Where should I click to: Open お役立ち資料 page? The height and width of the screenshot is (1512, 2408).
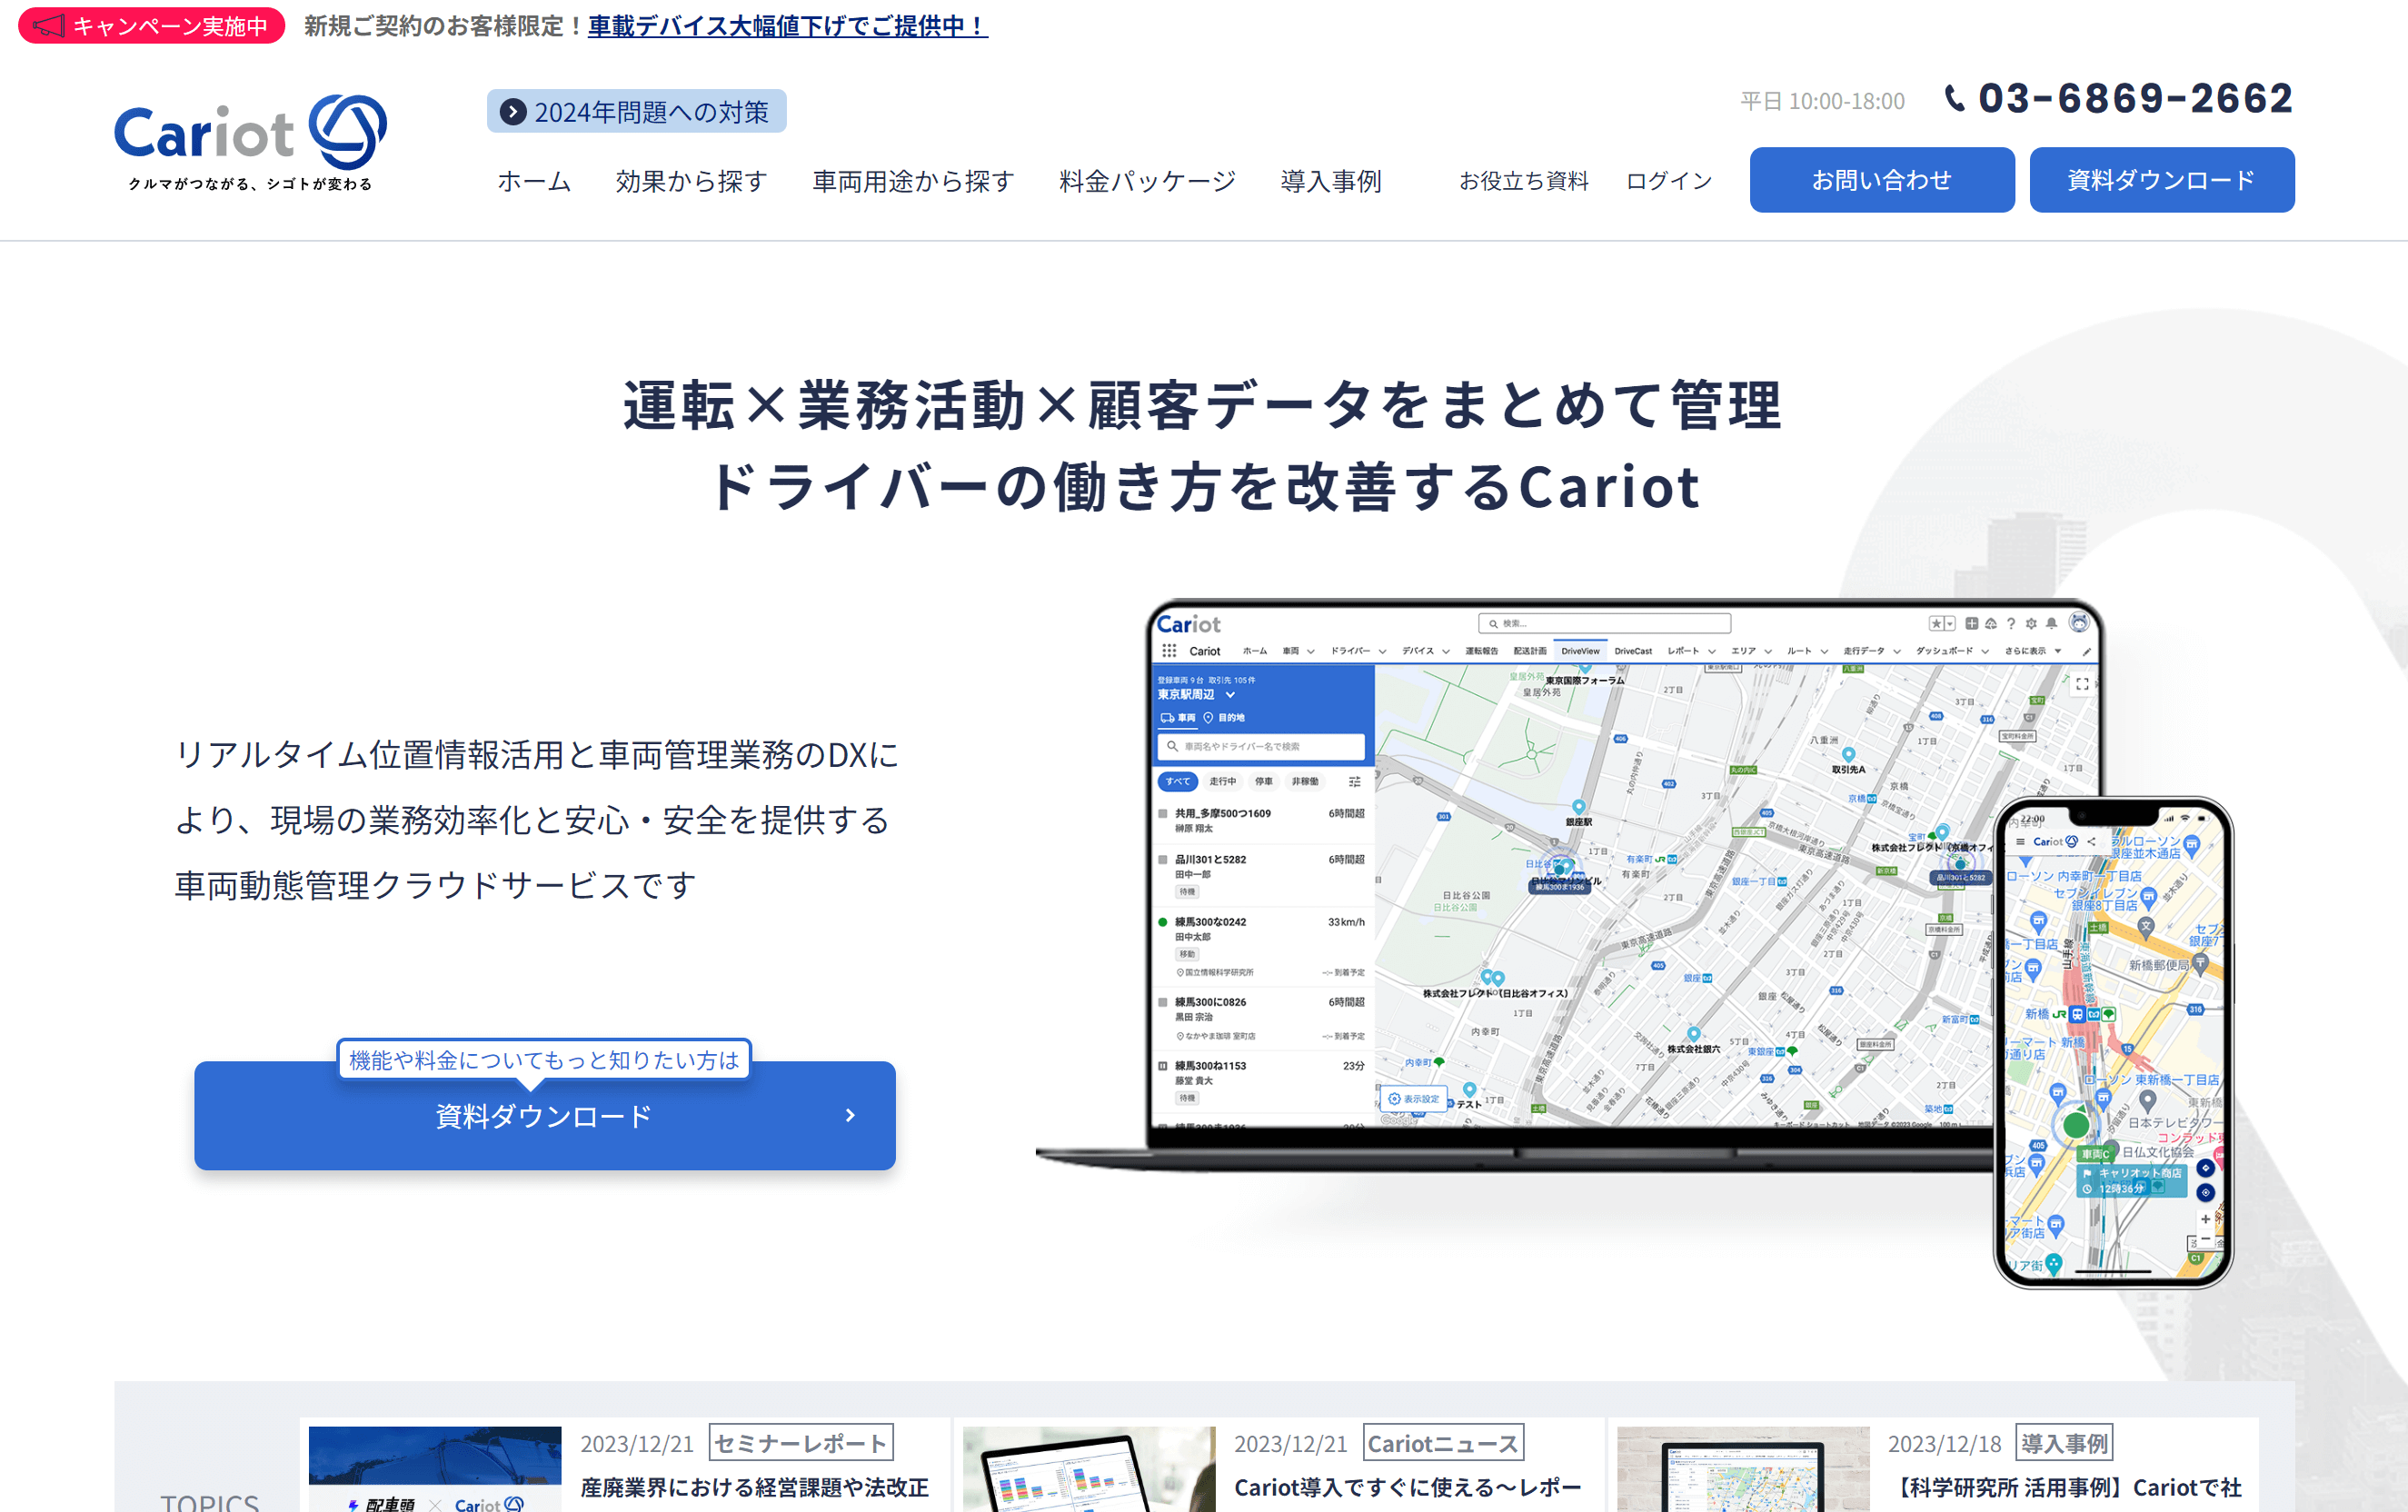point(1524,181)
